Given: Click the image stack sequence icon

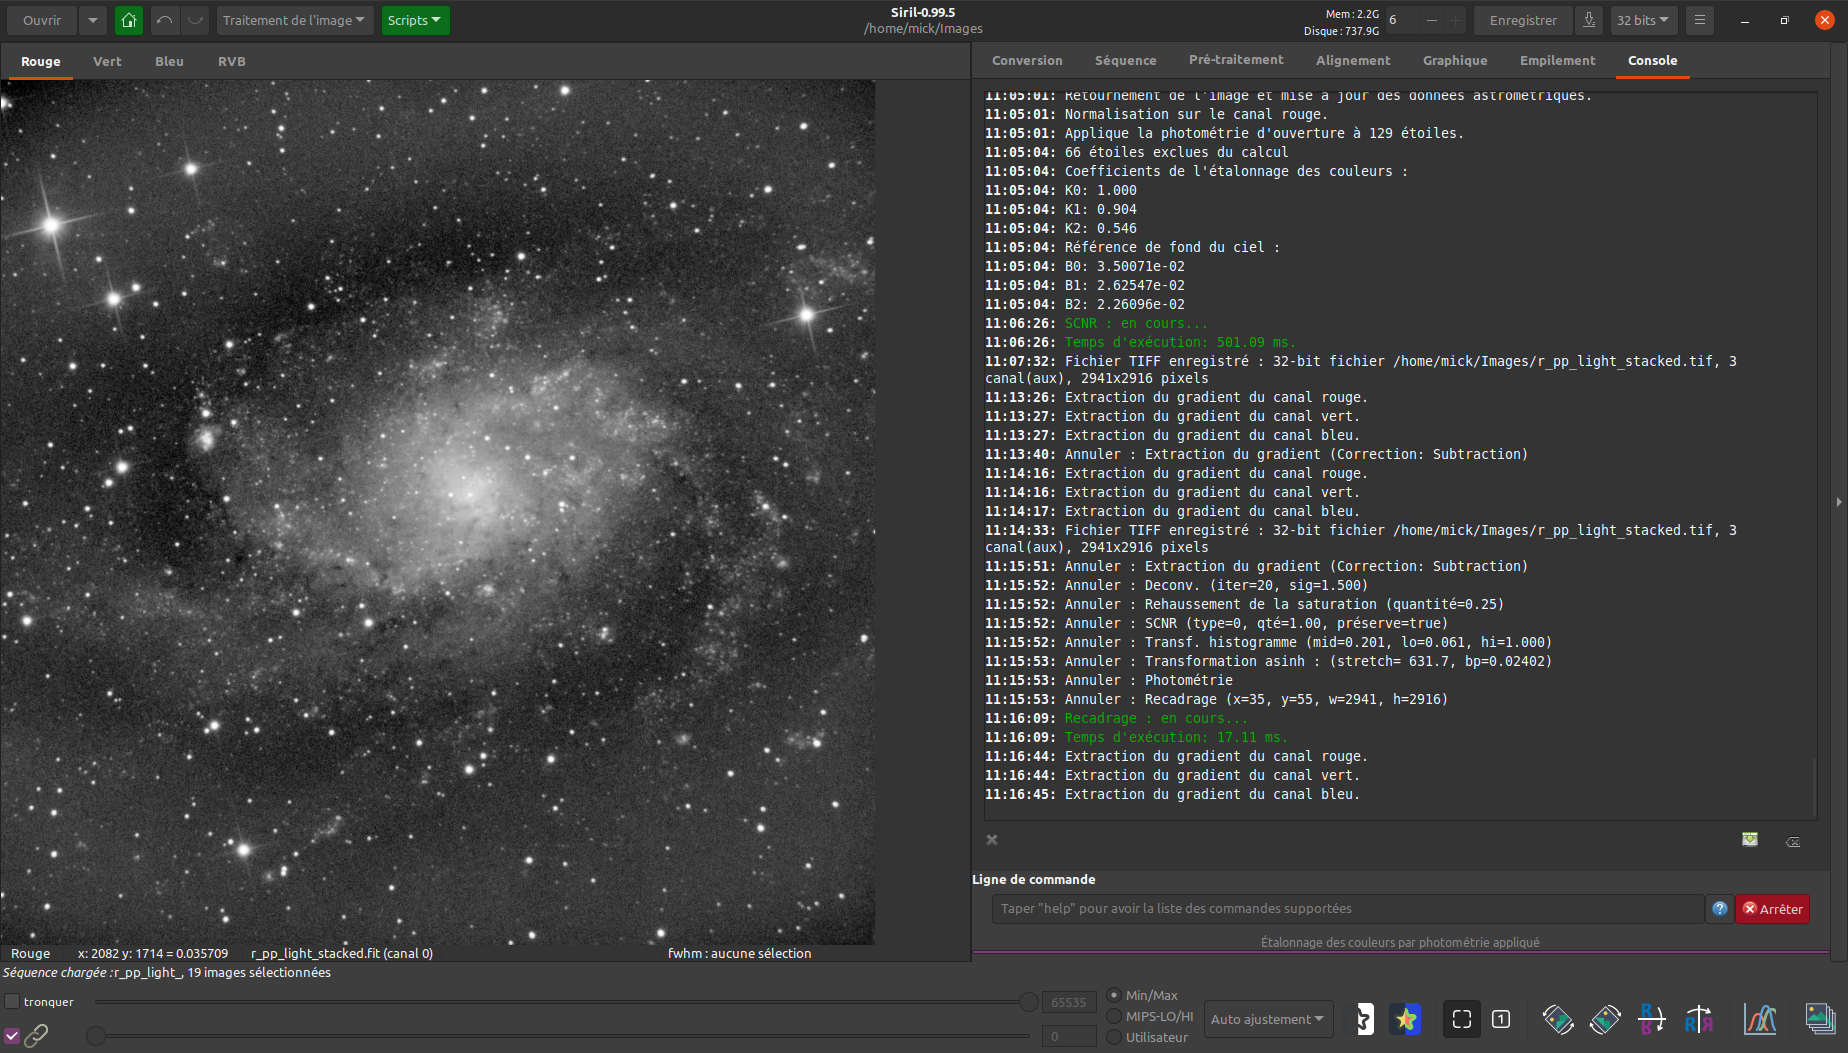Looking at the screenshot, I should pyautogui.click(x=1819, y=1019).
